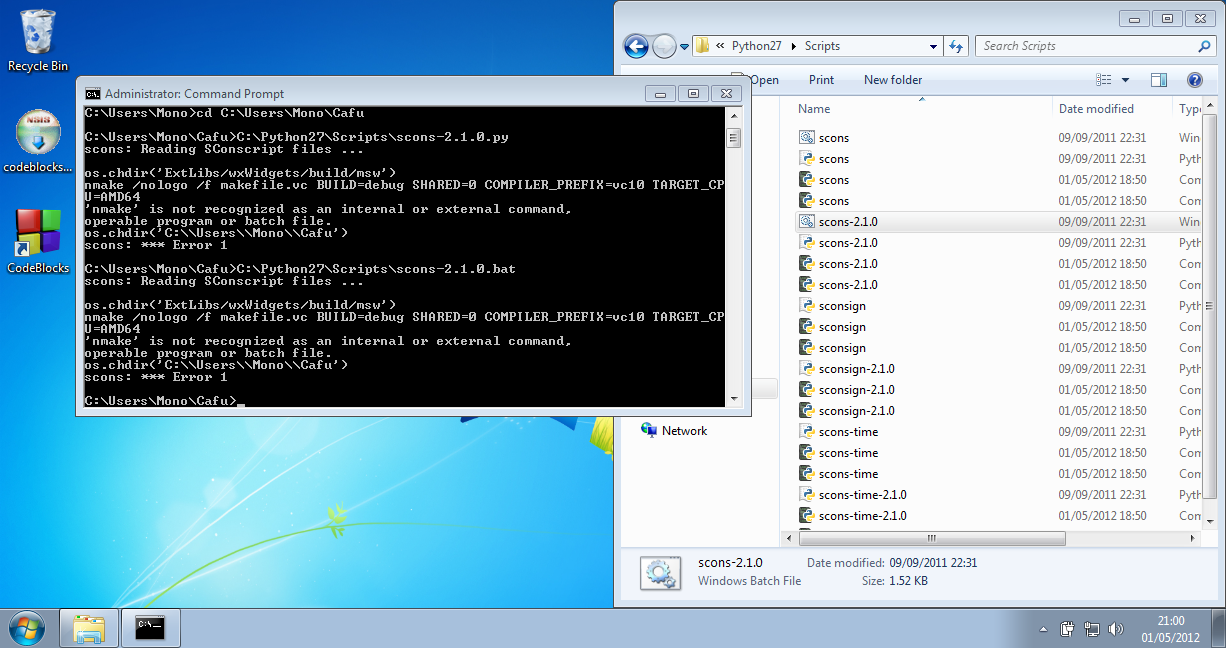This screenshot has height=648, width=1226.
Task: Create a New folder from toolbar
Action: pyautogui.click(x=893, y=80)
